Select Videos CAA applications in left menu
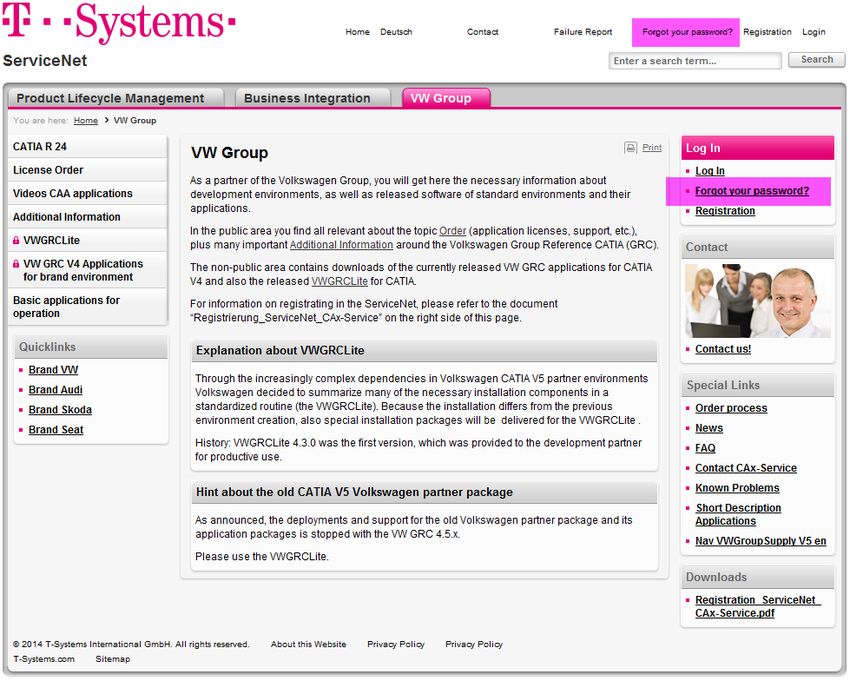Screen dimensions: 850x681 pyautogui.click(x=88, y=193)
